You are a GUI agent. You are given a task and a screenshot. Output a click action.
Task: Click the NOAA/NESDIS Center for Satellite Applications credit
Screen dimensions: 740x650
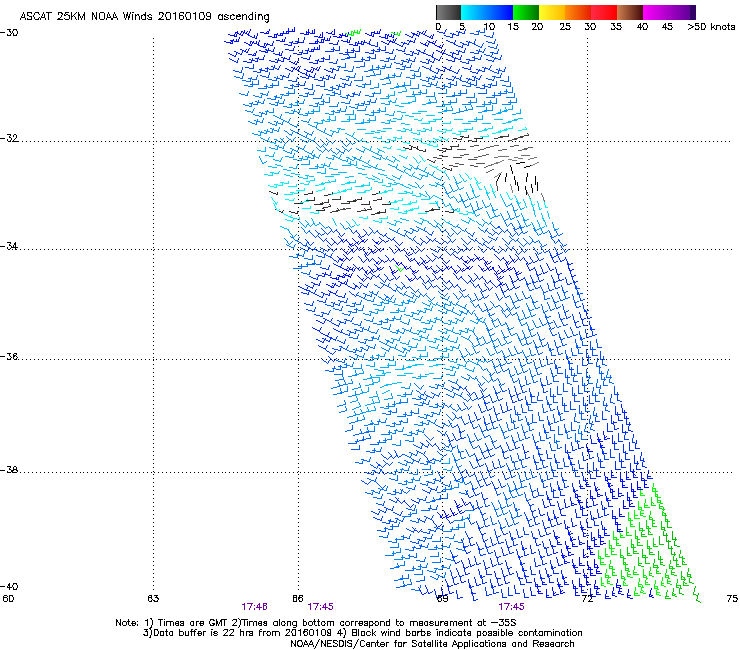point(432,644)
